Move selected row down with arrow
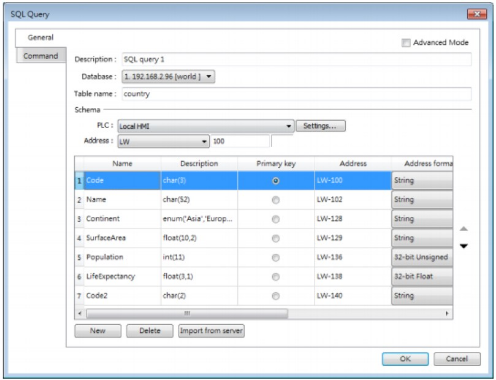Screen dimensions: 496x380 pyautogui.click(x=464, y=246)
